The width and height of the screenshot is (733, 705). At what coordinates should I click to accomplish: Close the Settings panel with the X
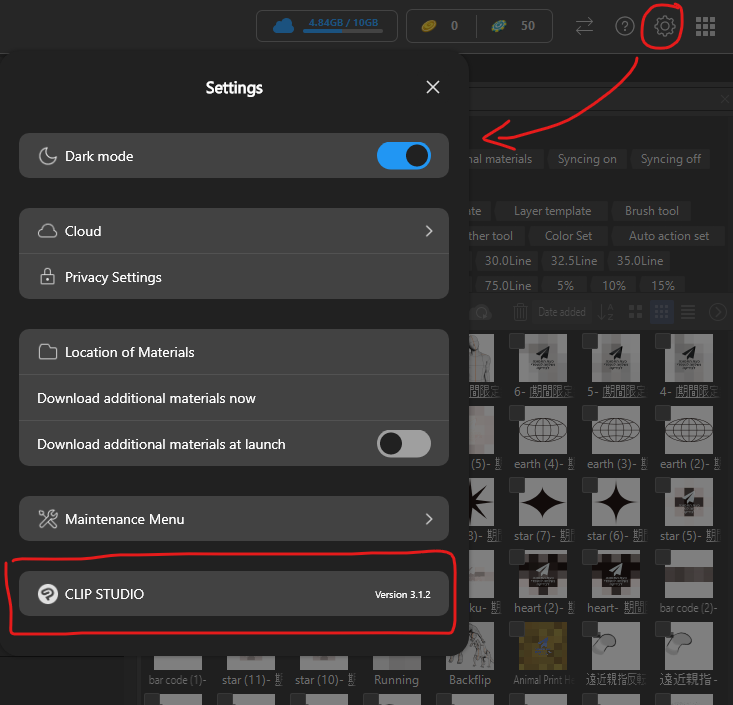(433, 87)
